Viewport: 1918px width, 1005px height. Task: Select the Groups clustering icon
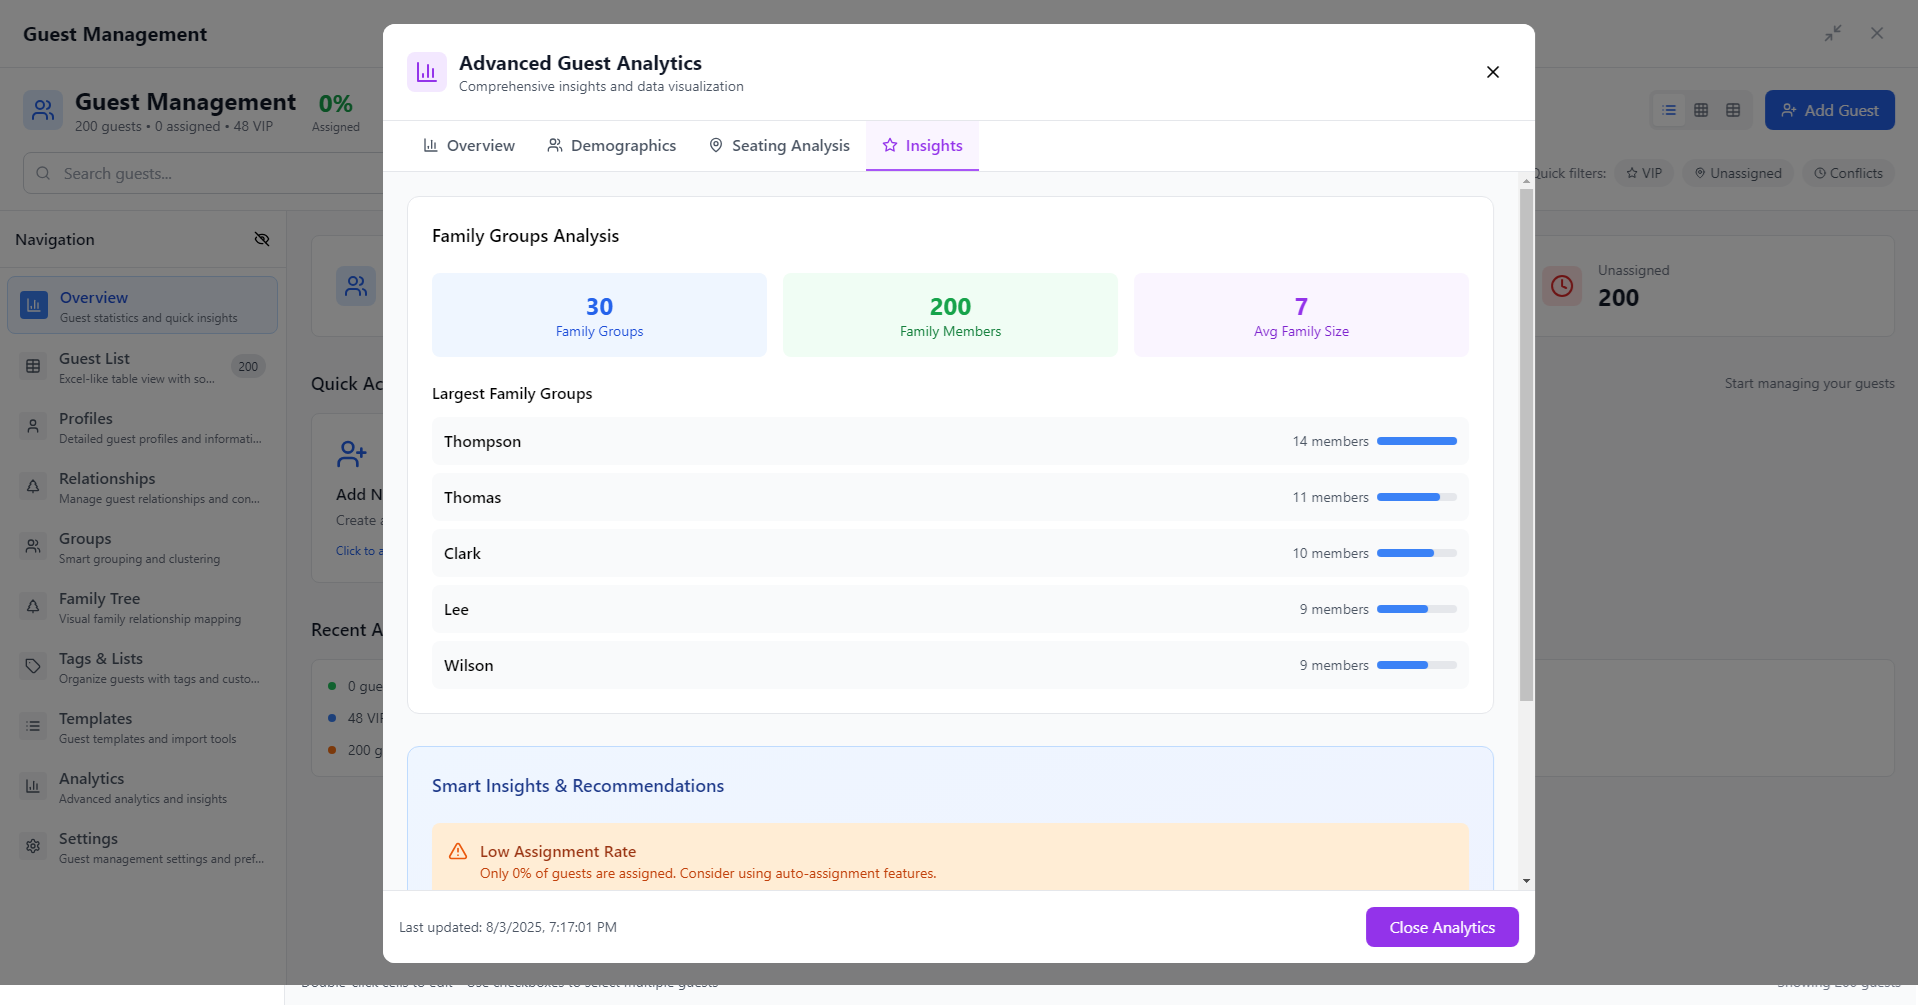click(33, 546)
